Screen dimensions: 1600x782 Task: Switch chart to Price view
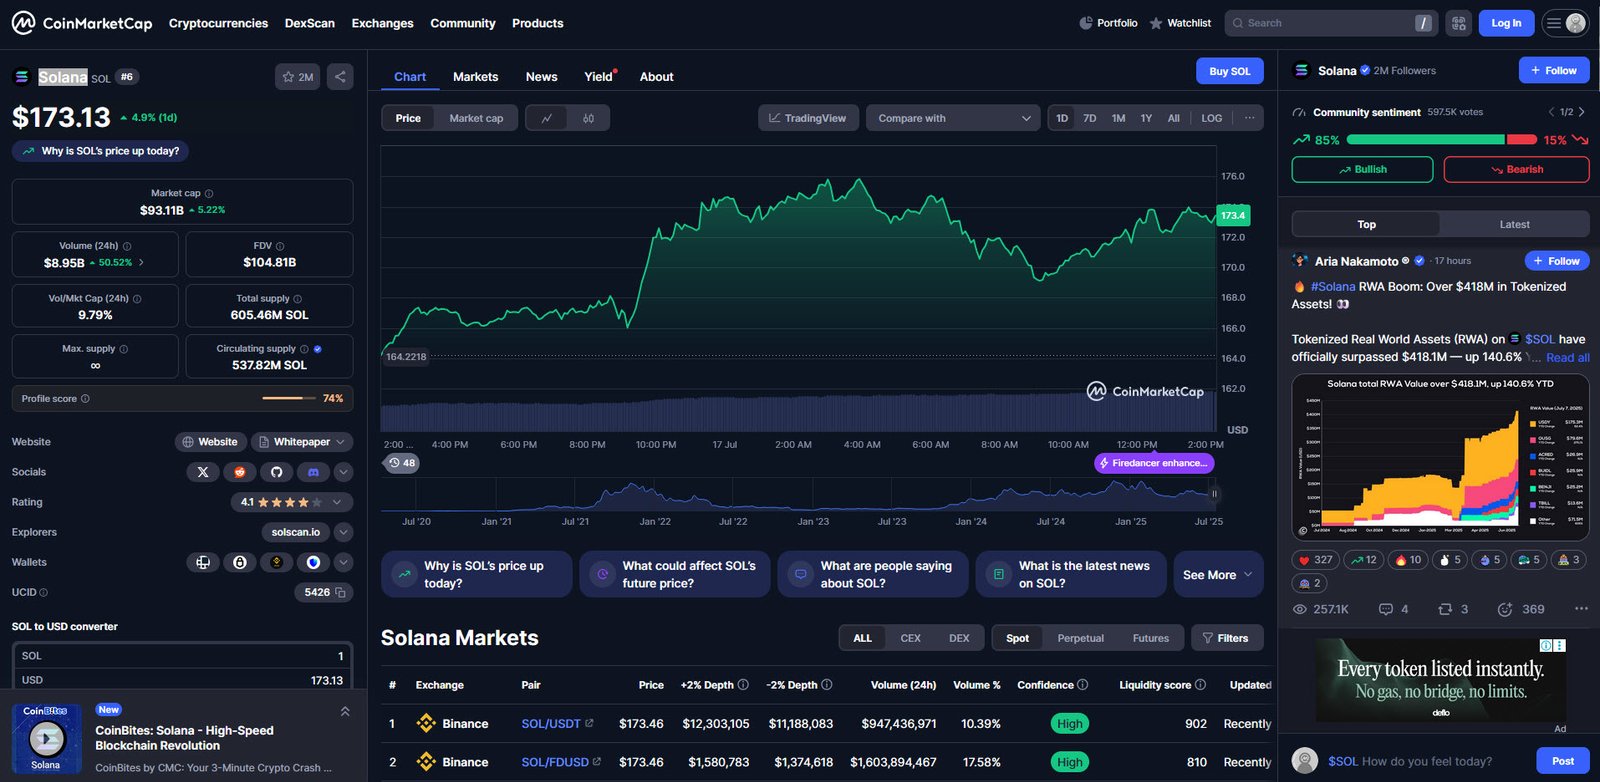pos(408,118)
